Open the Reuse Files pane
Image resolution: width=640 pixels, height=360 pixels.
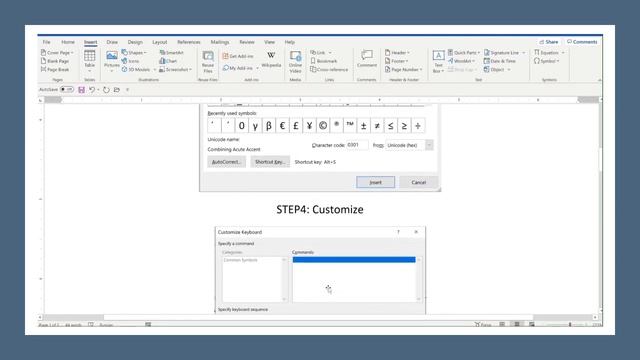208,62
